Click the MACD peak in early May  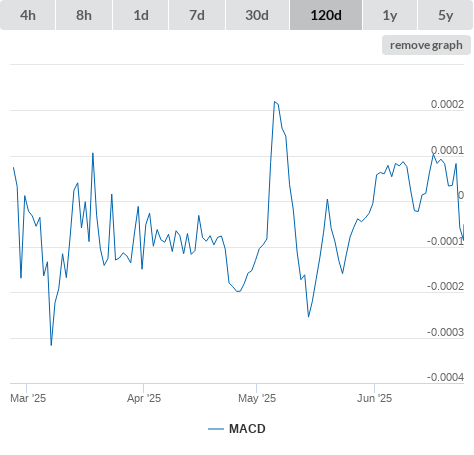[x=275, y=102]
